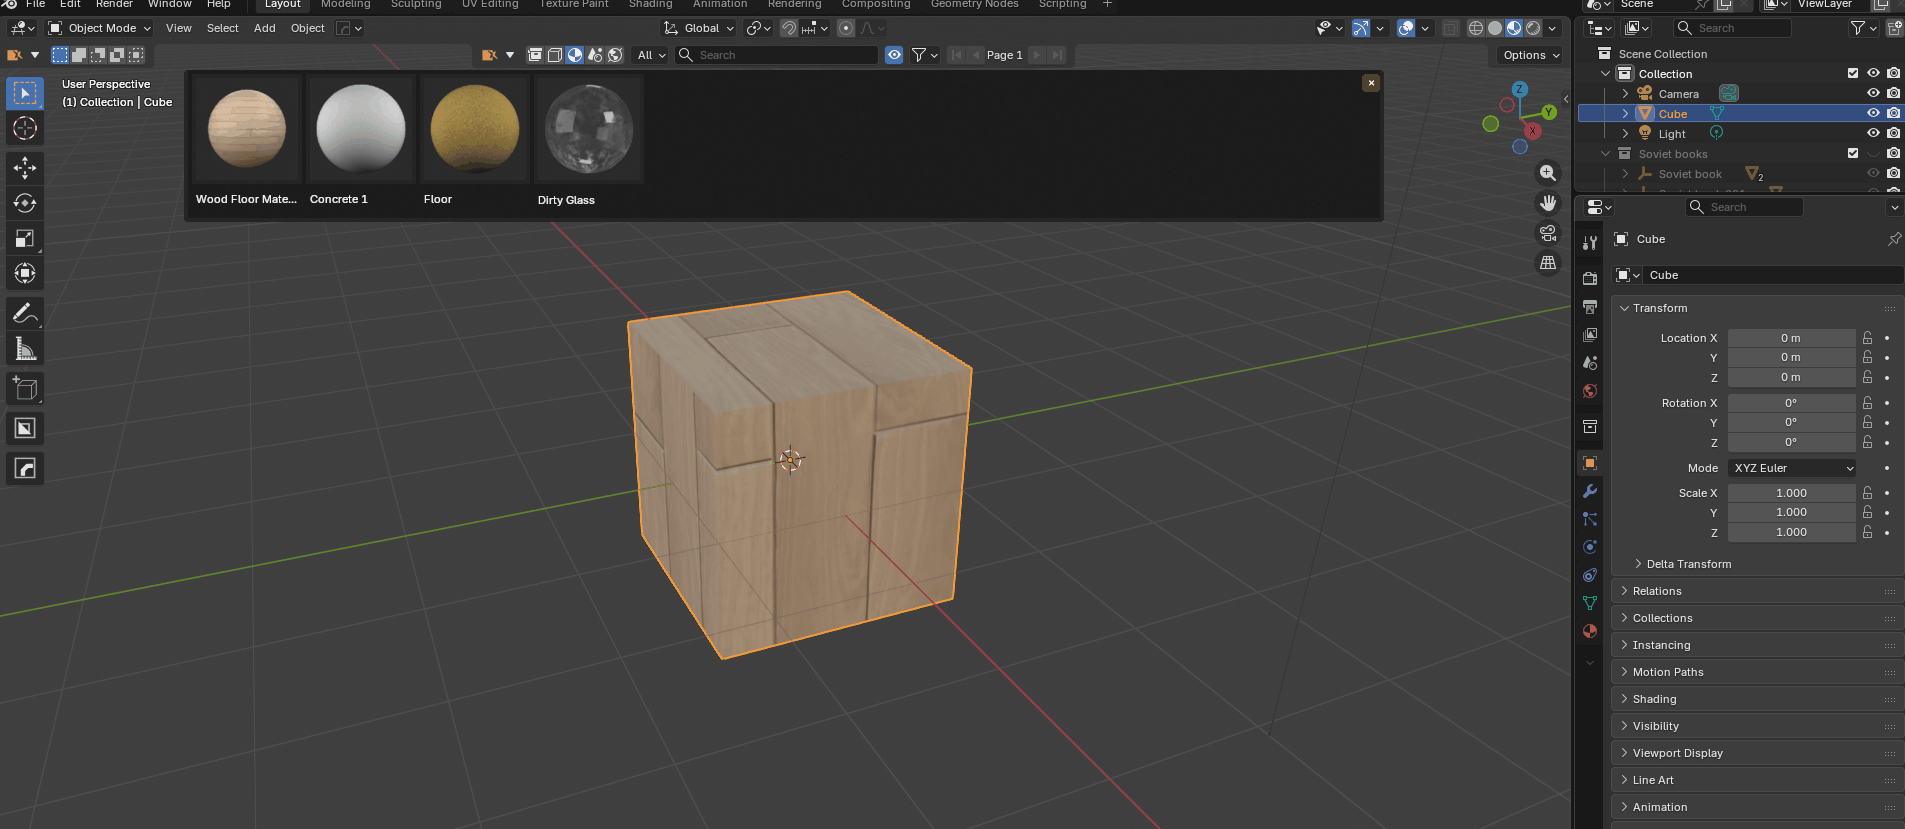Toggle proportional editing in header
The height and width of the screenshot is (829, 1905).
[846, 28]
